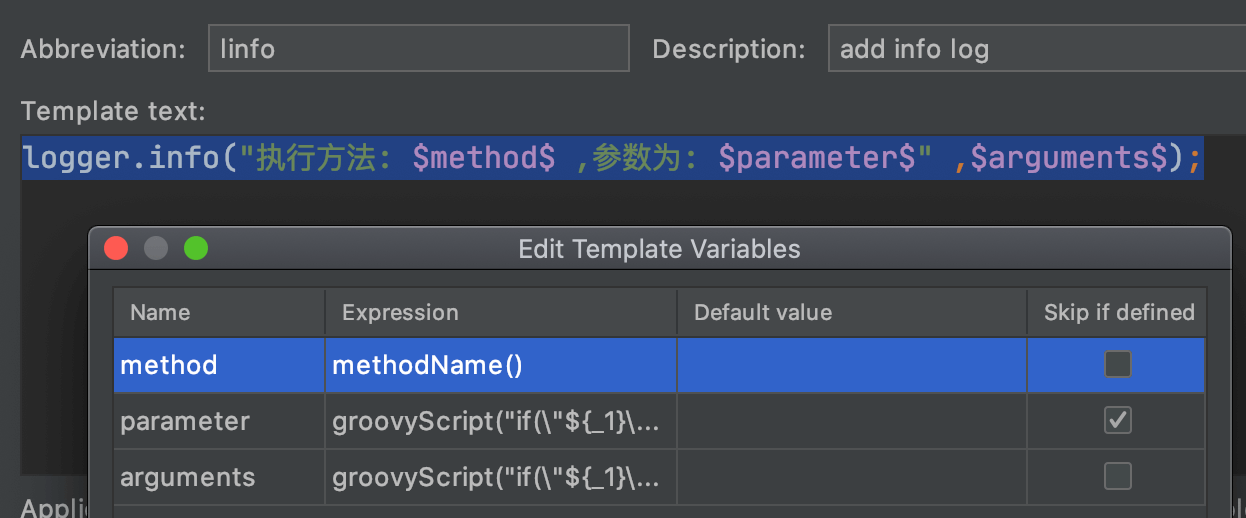This screenshot has width=1246, height=518.
Task: Uncheck Skip if defined for parameter
Action: click(1117, 421)
